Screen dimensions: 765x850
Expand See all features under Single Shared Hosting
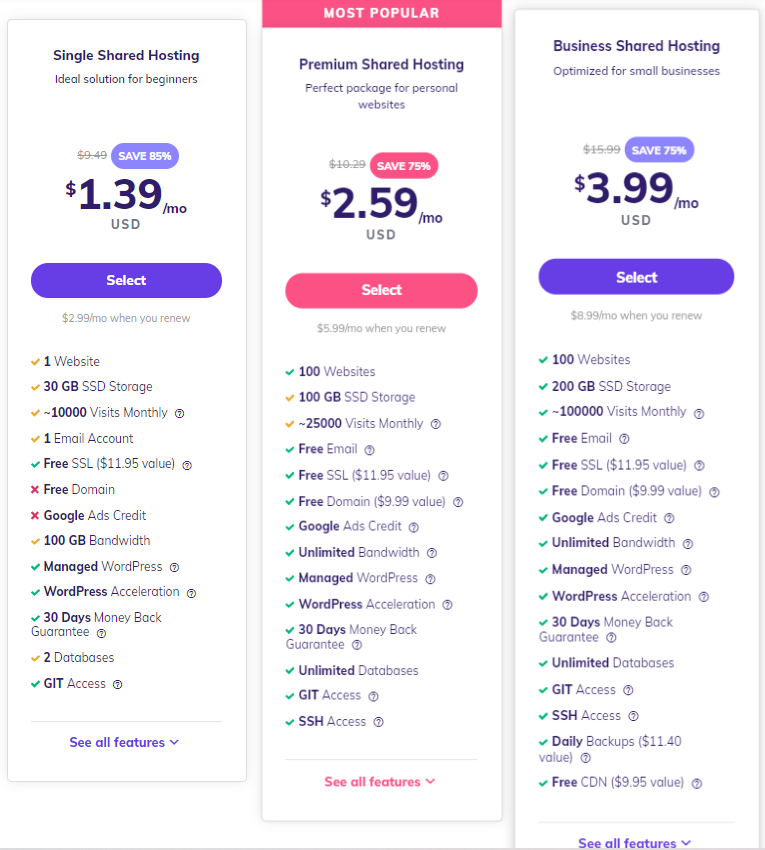click(124, 742)
